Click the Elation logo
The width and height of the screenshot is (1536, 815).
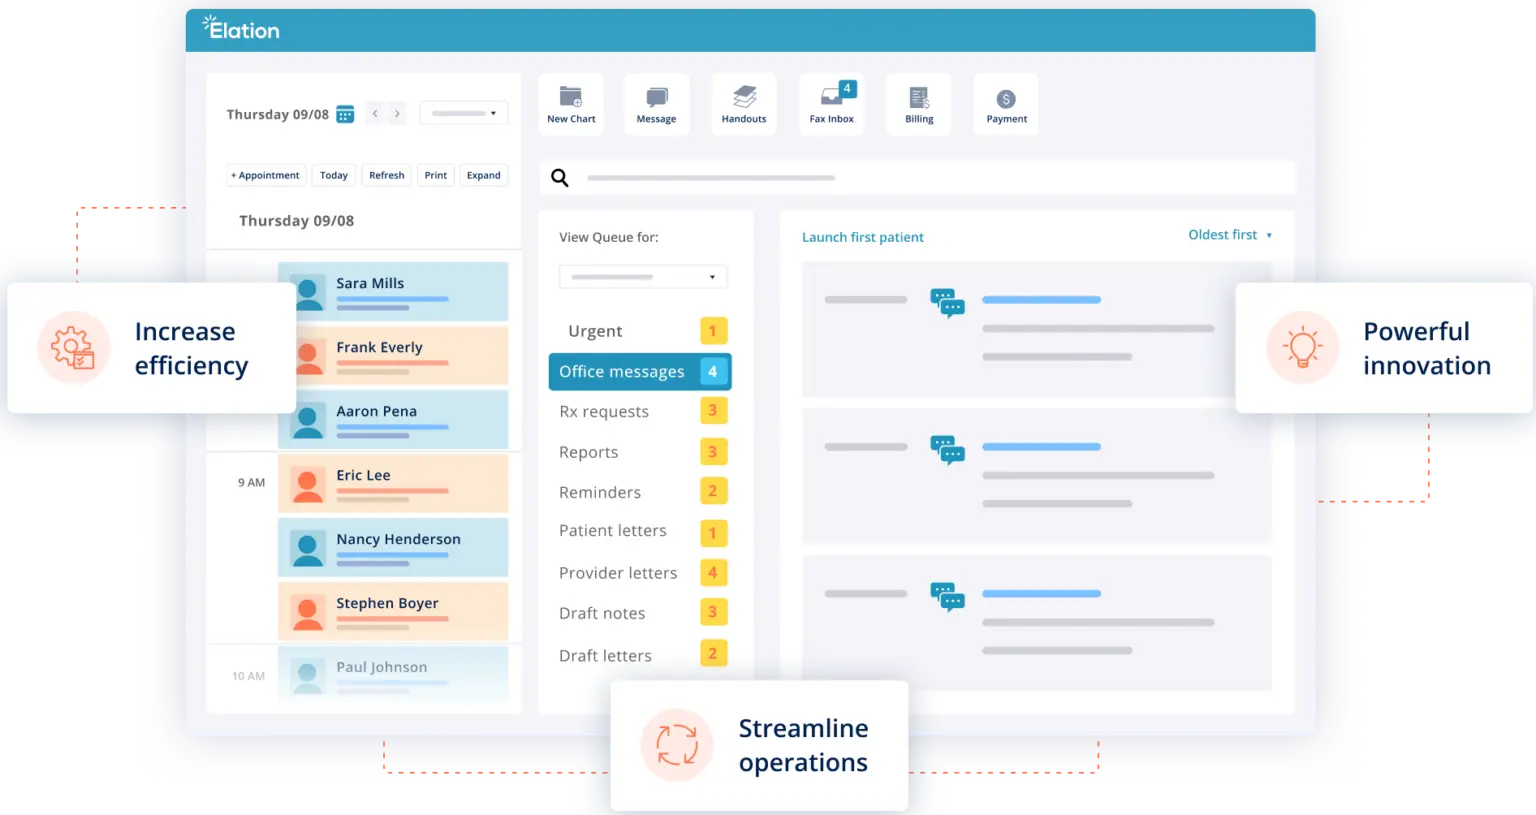[x=240, y=29]
